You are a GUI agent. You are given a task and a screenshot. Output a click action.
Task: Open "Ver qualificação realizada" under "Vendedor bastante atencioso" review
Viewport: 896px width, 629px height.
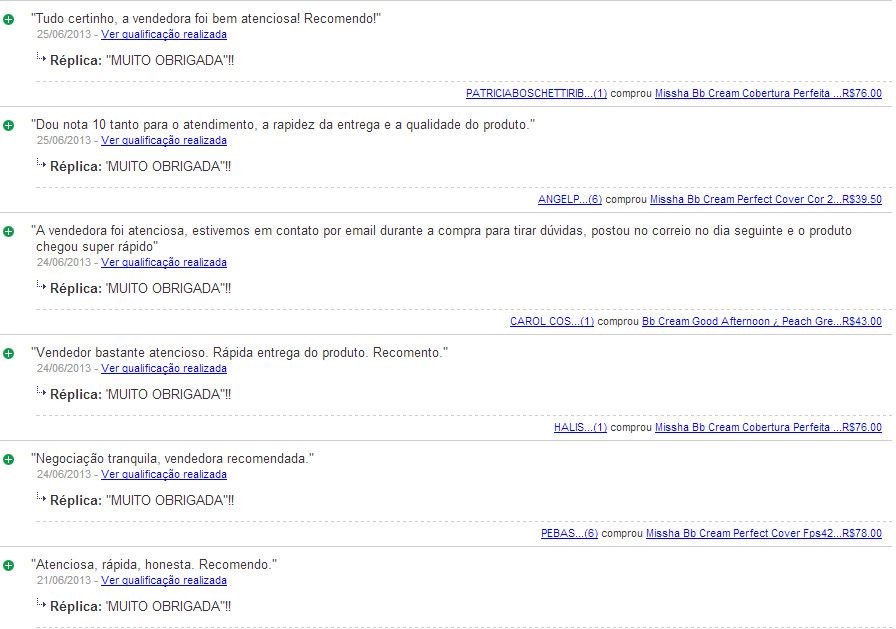[x=164, y=368]
